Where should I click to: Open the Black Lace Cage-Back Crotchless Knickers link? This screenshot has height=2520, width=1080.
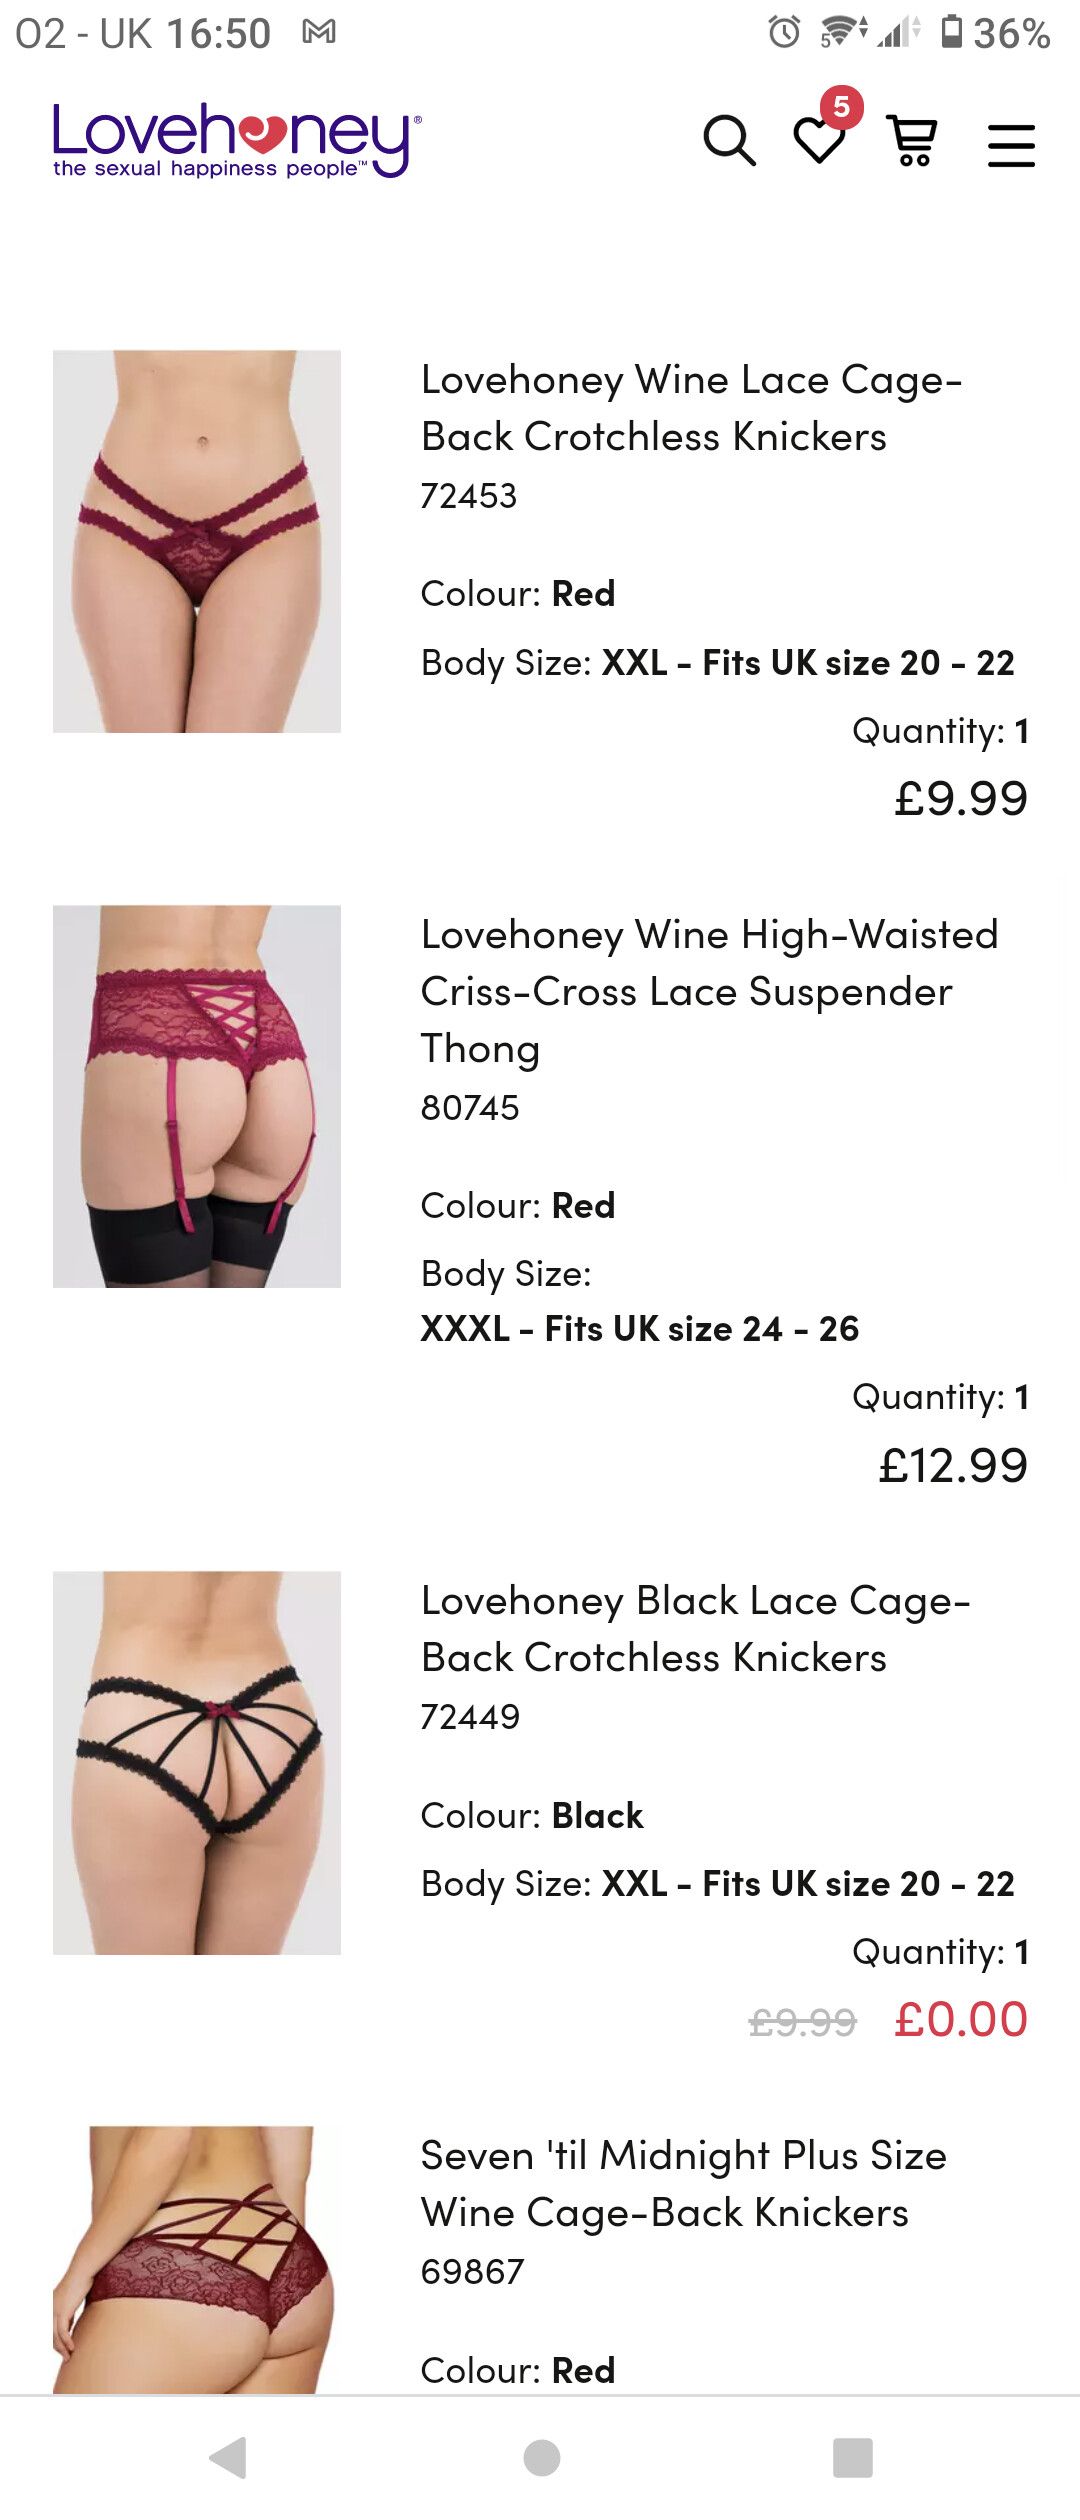coord(695,1629)
